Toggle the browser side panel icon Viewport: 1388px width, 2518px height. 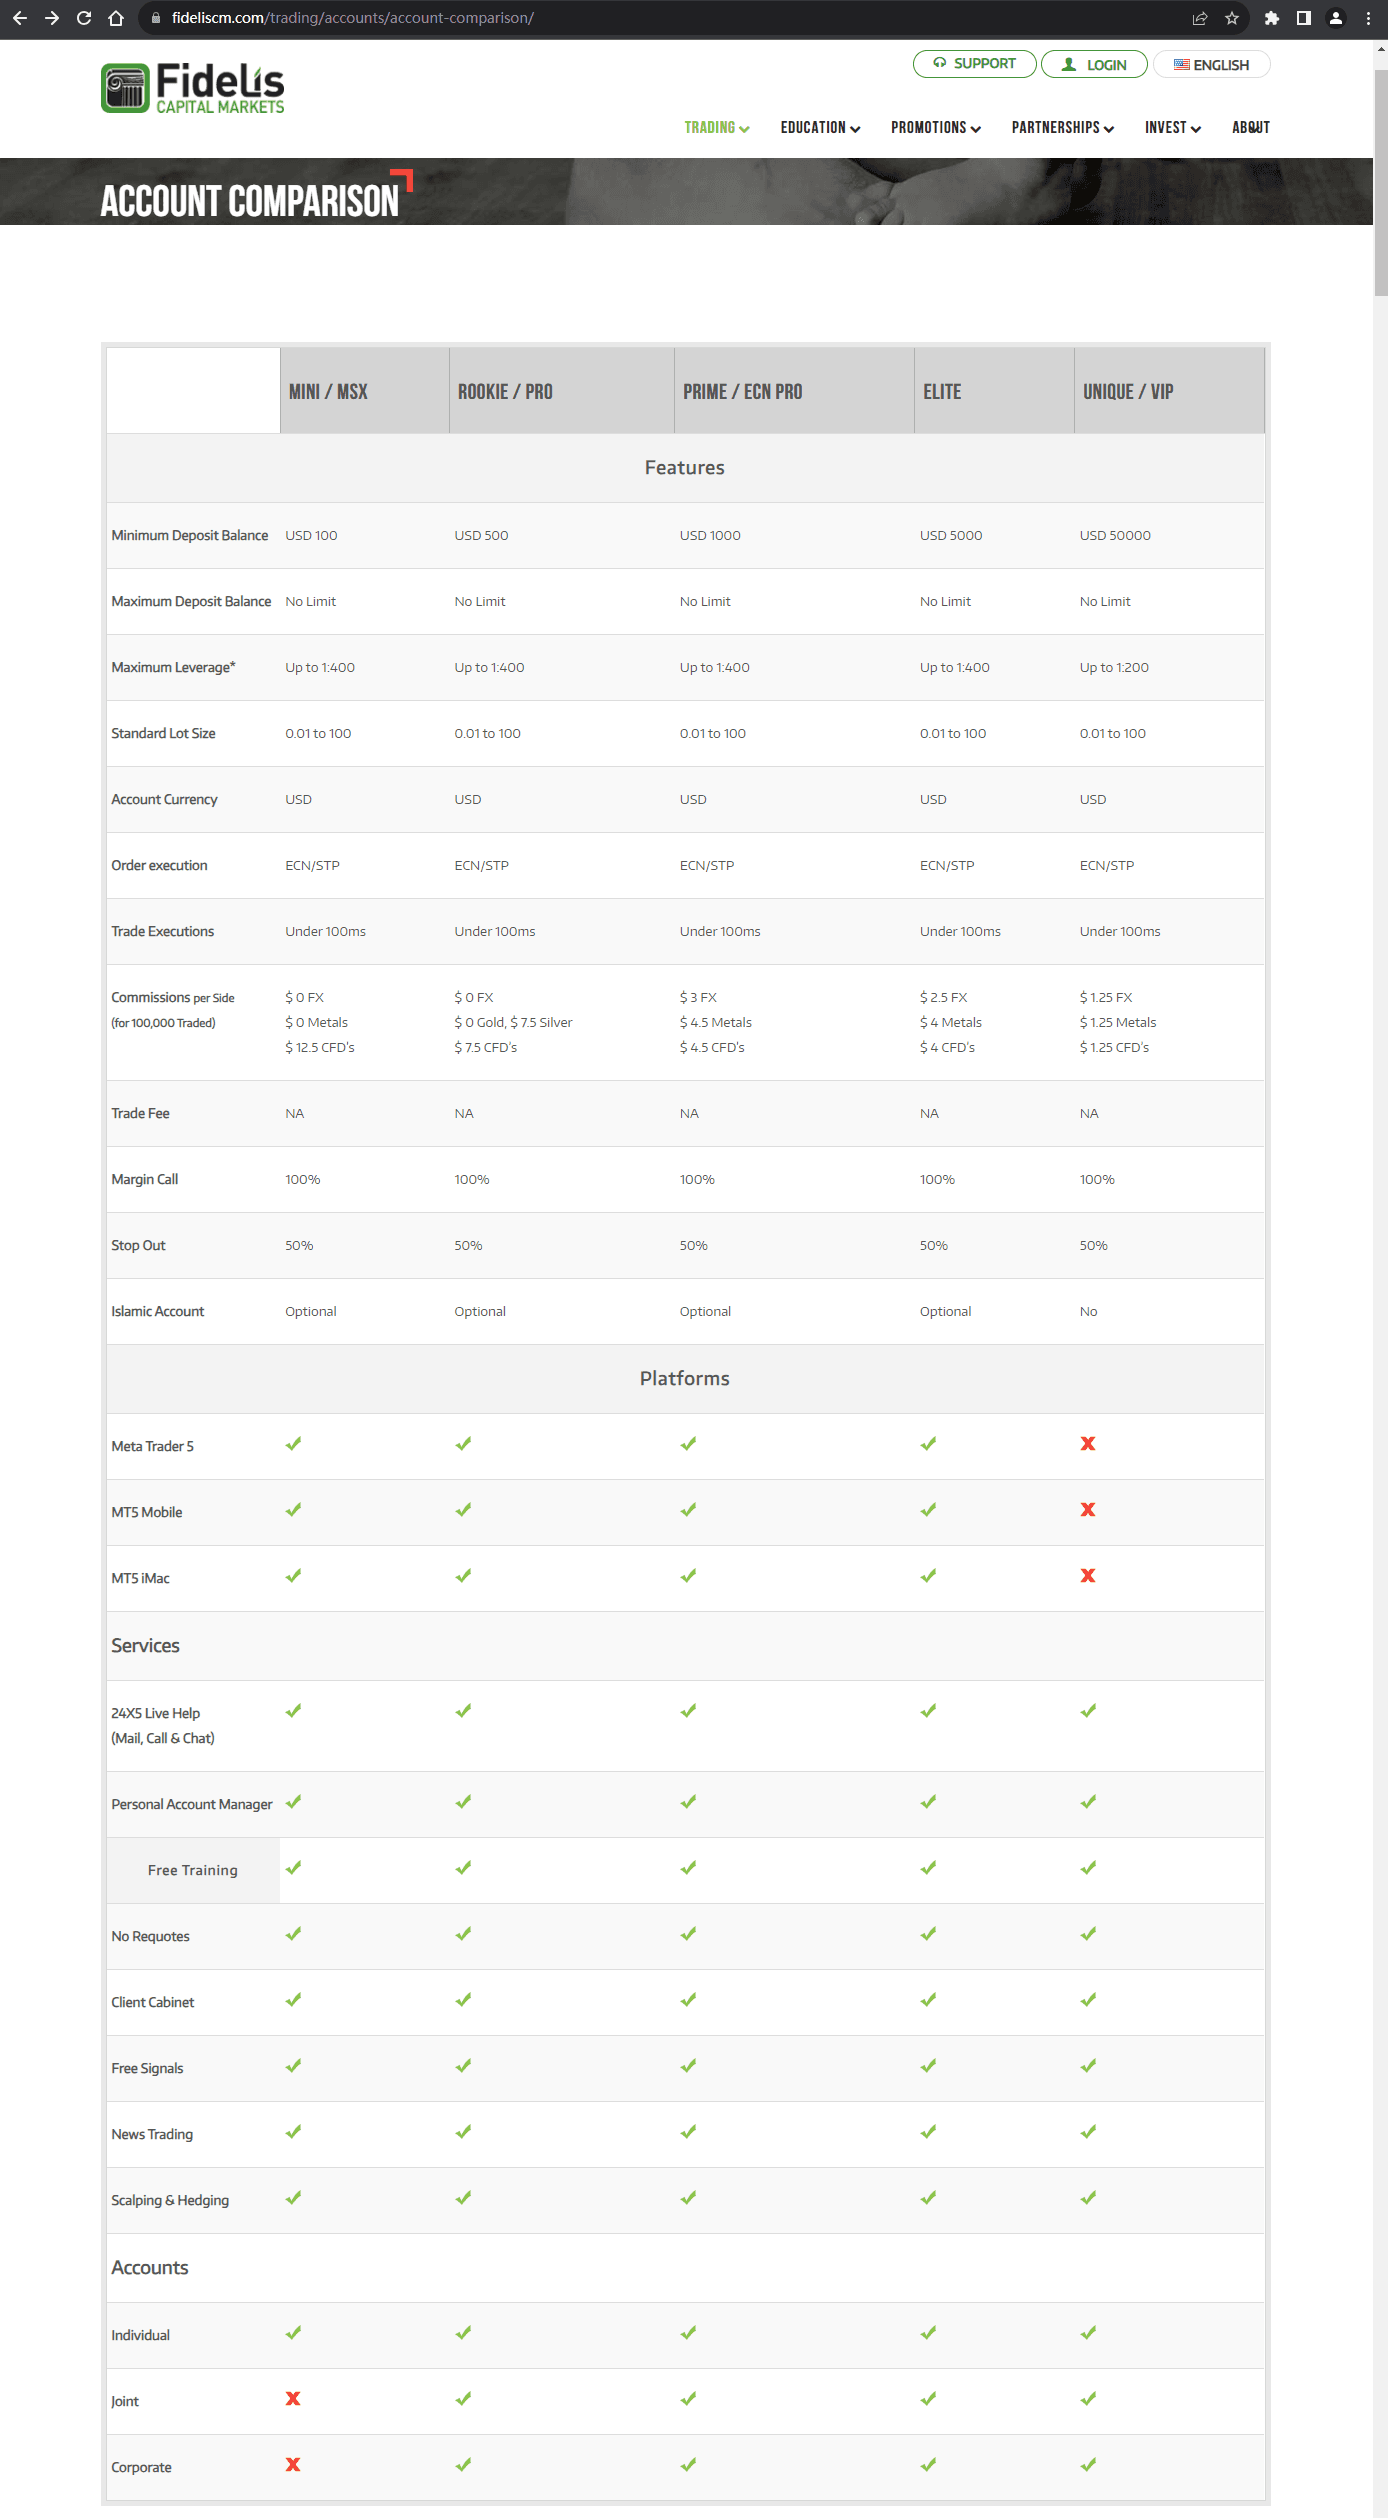(1304, 18)
